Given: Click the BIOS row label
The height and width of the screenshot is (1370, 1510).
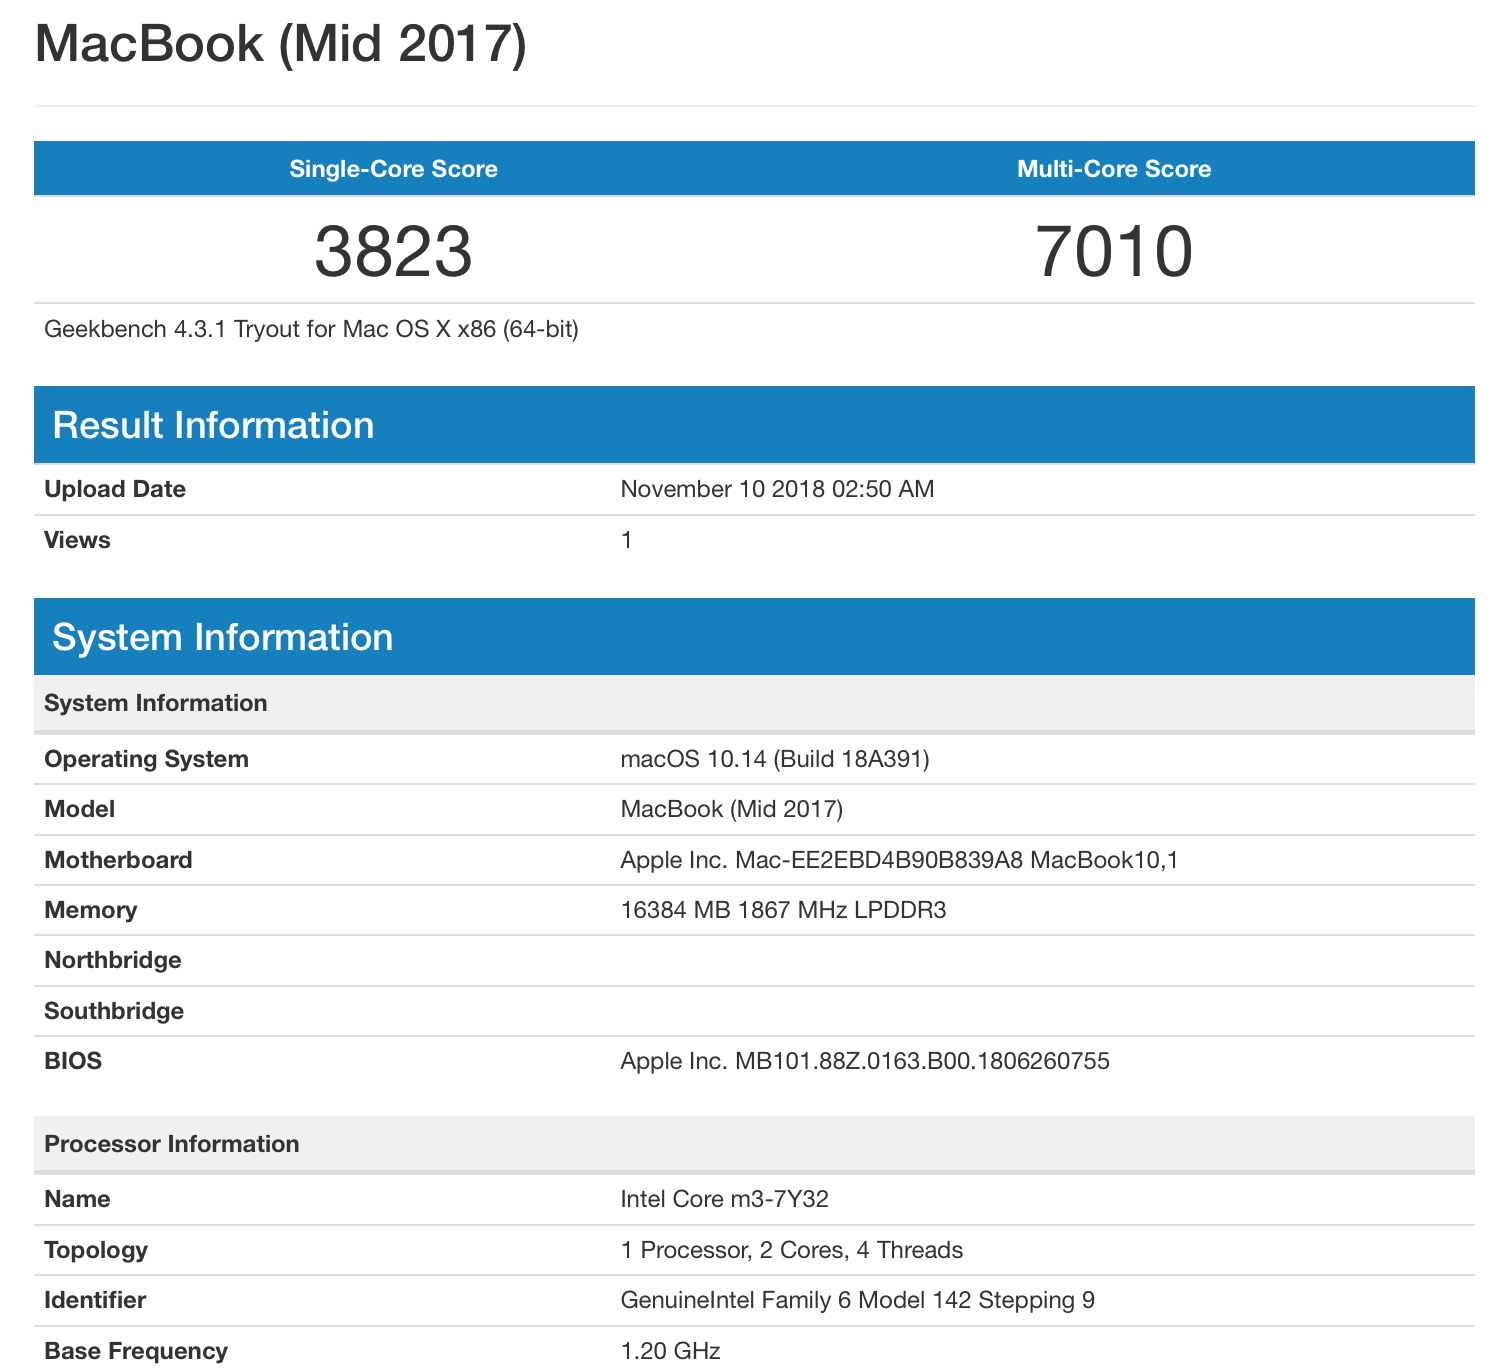Looking at the screenshot, I should click(73, 1061).
